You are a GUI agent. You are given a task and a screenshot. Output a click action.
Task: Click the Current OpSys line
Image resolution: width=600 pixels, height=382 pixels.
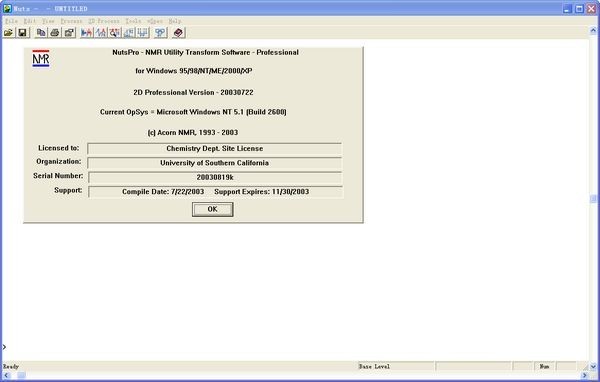(193, 112)
